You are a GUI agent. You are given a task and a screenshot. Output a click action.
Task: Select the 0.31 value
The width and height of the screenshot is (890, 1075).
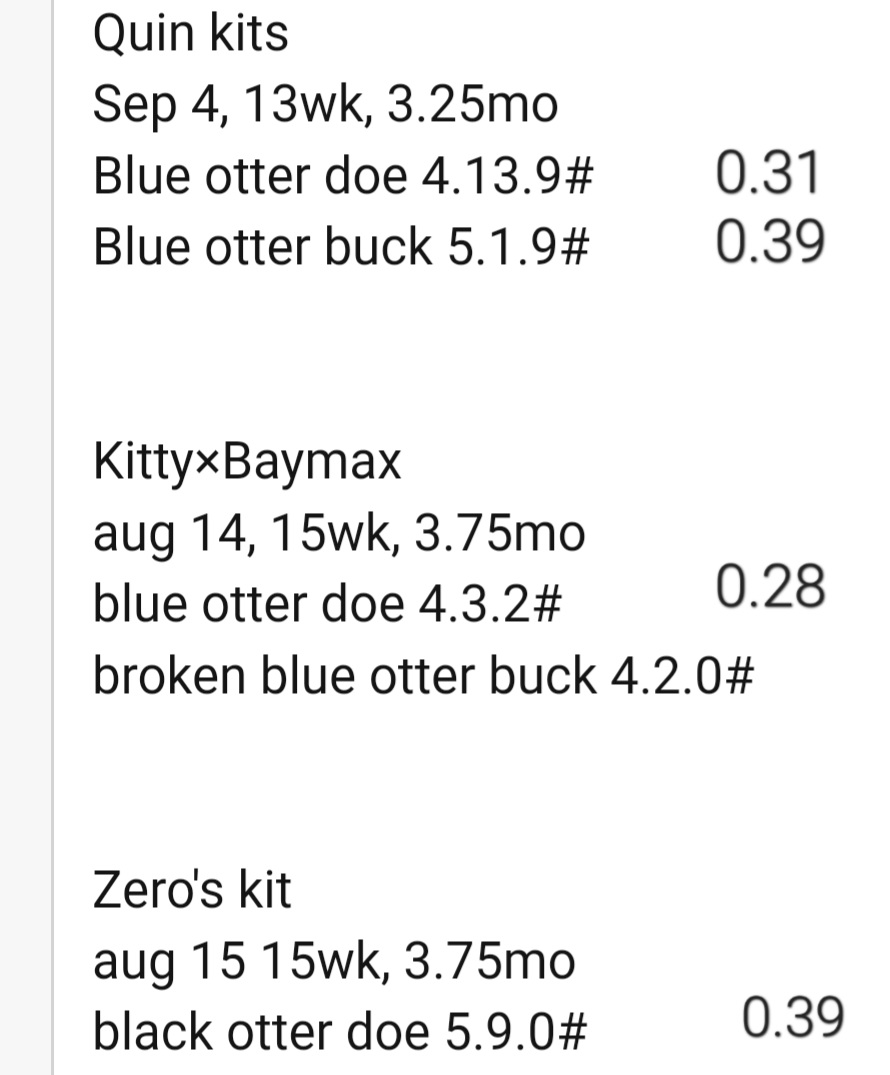[767, 173]
